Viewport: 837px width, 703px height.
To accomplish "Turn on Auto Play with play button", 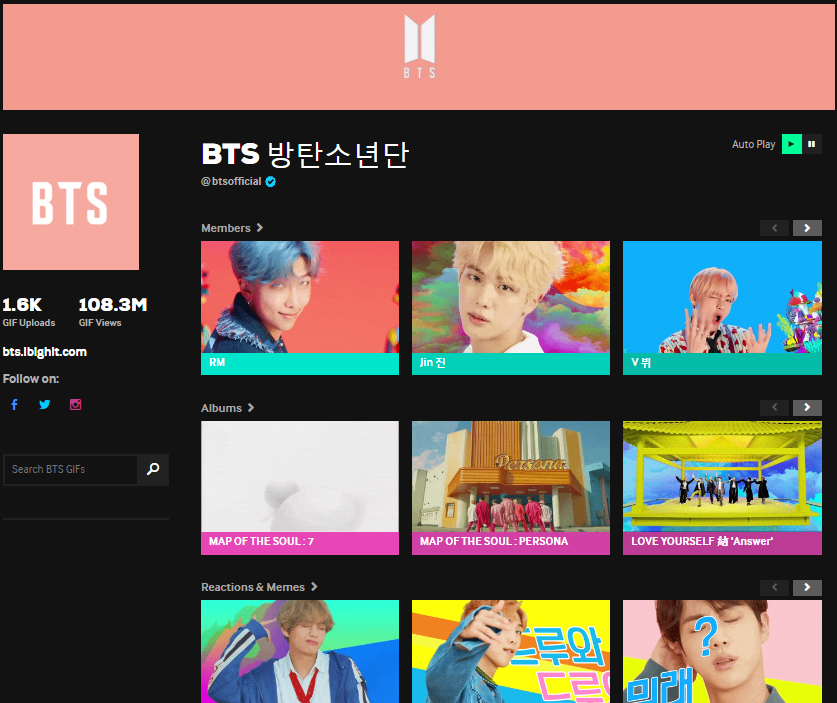I will [x=792, y=144].
